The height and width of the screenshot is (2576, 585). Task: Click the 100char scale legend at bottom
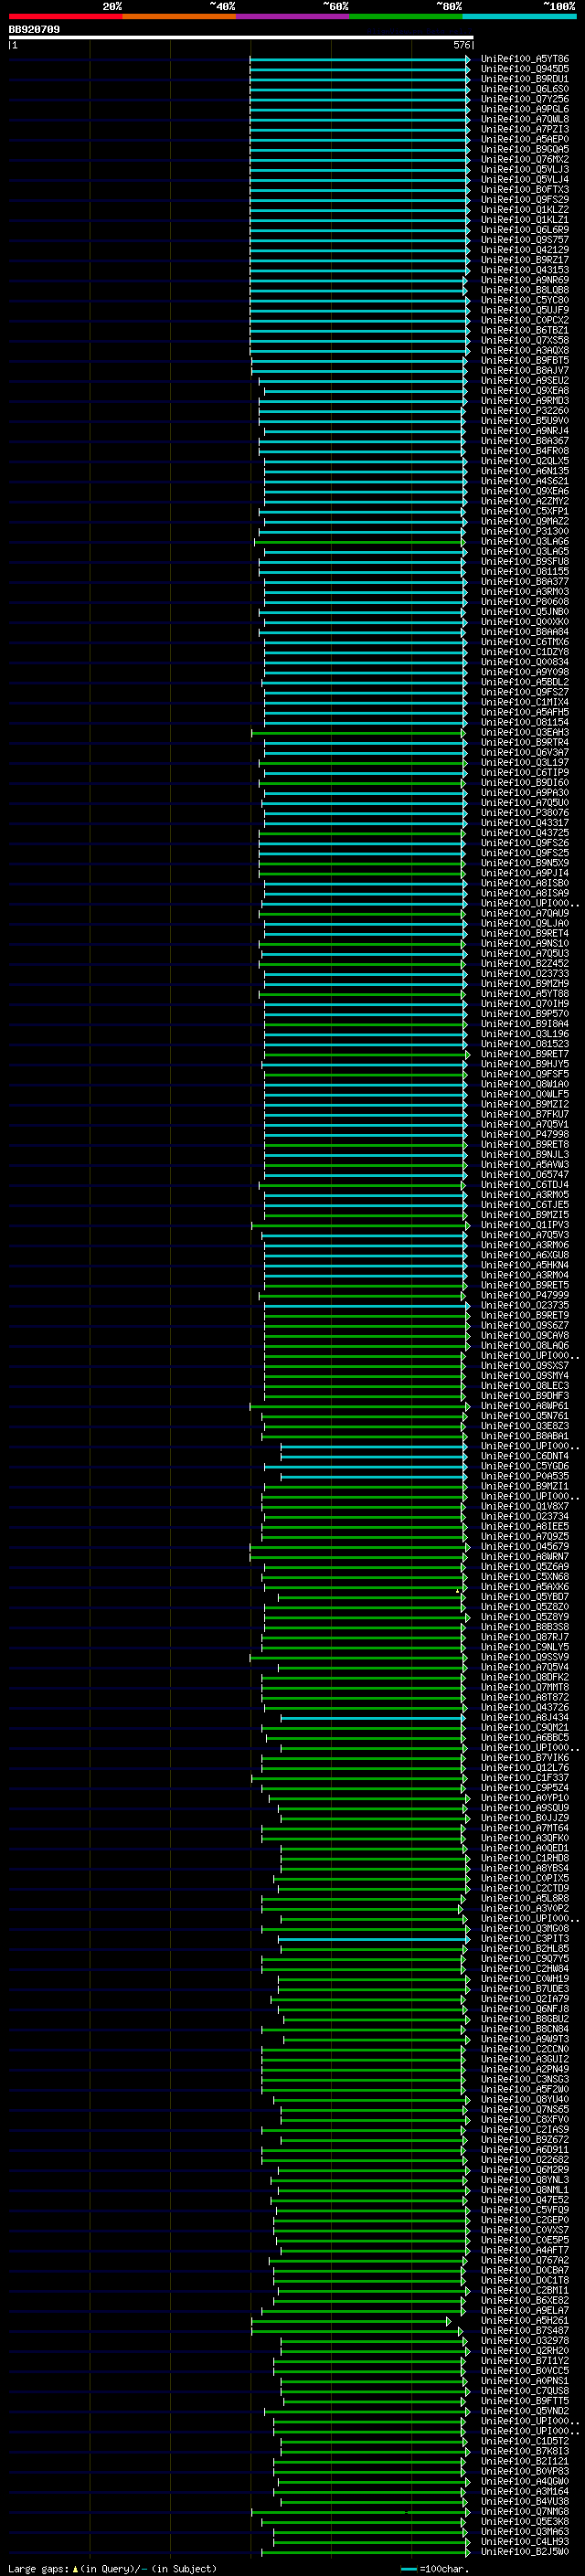(x=434, y=2568)
